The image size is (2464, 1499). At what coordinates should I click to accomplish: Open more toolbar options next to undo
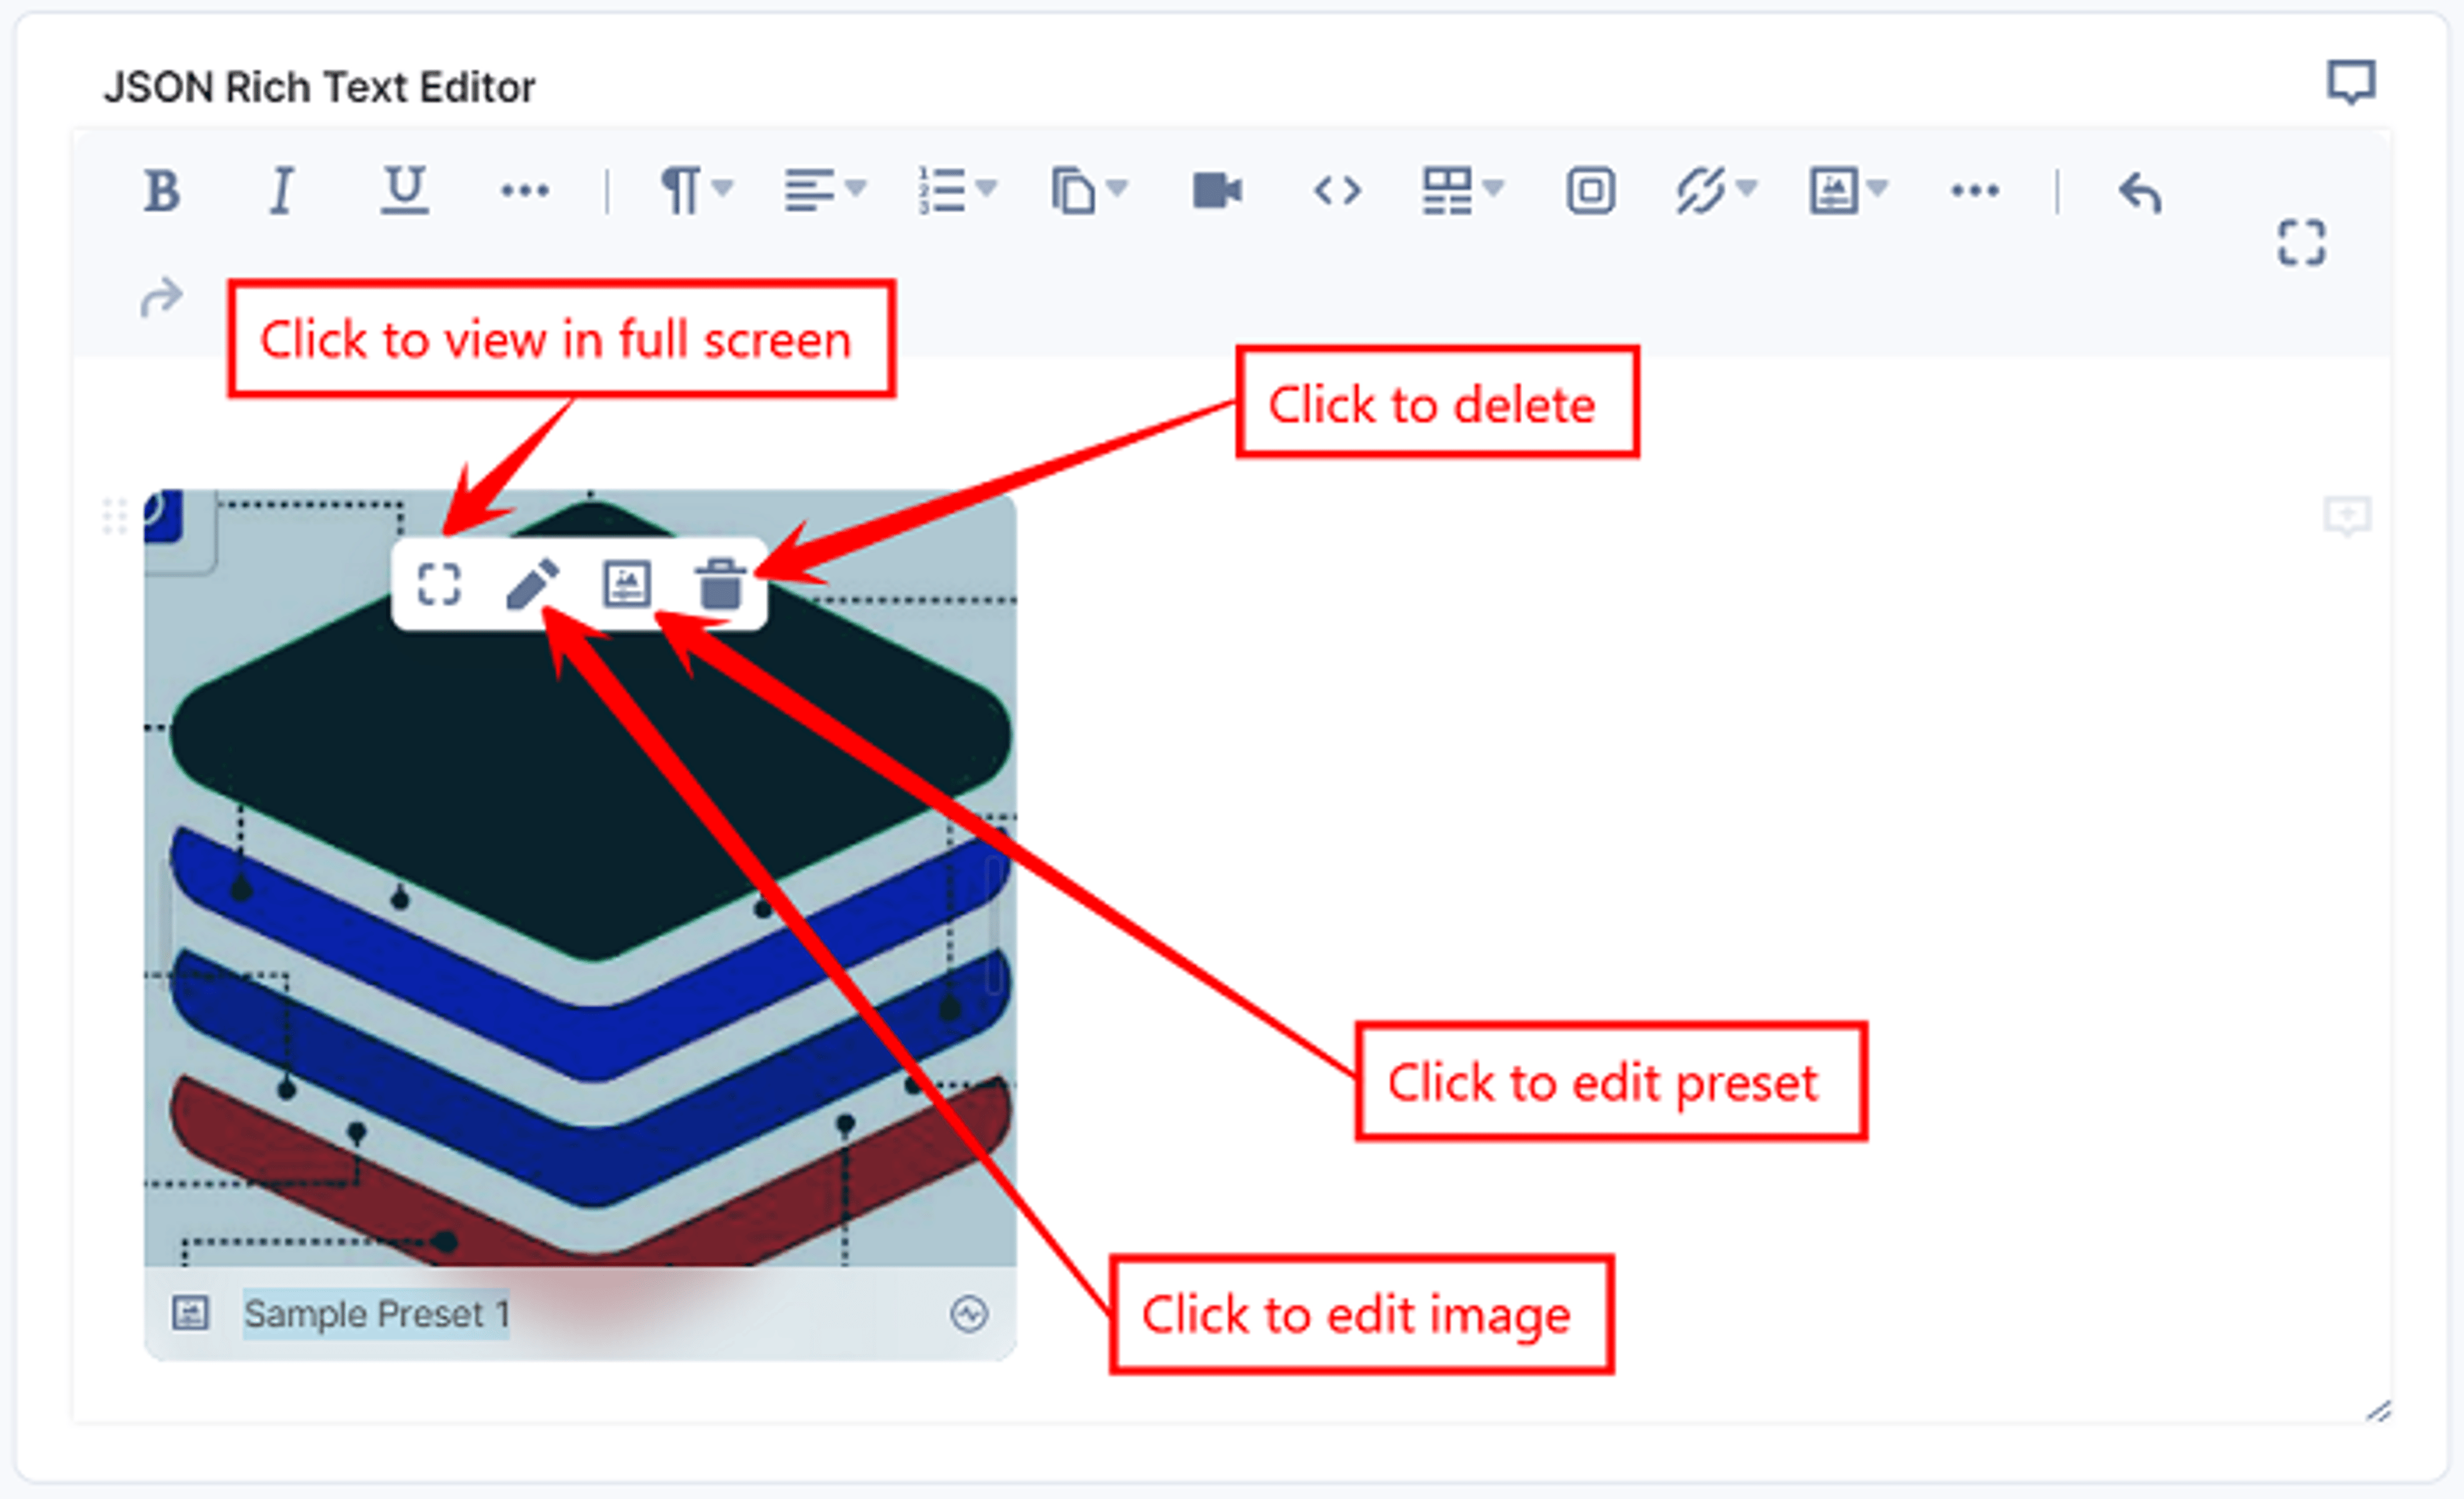point(1975,190)
